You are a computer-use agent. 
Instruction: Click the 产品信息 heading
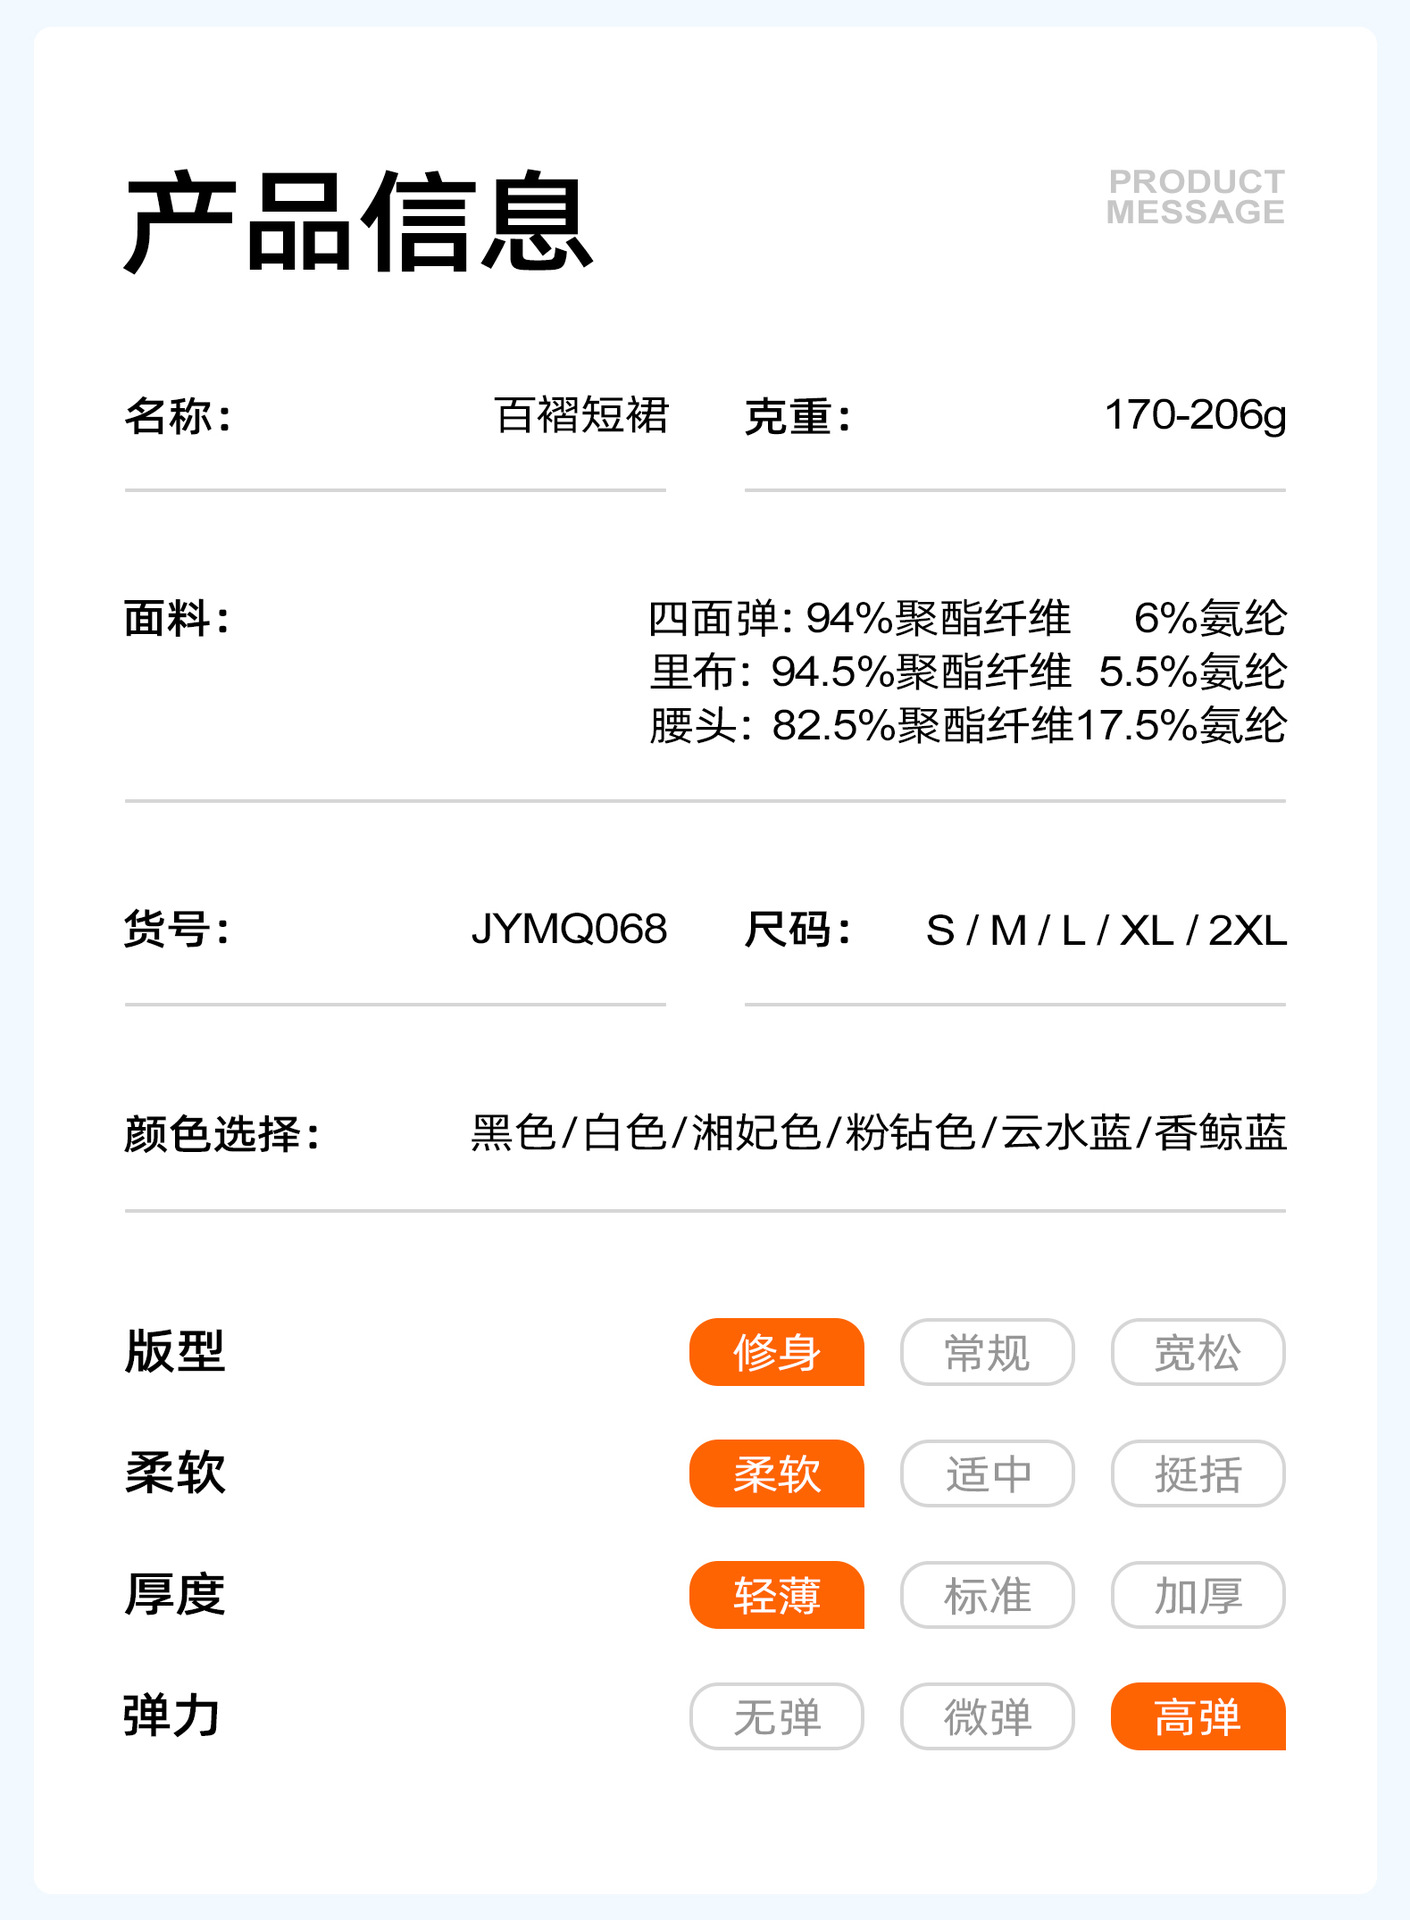click(x=358, y=222)
